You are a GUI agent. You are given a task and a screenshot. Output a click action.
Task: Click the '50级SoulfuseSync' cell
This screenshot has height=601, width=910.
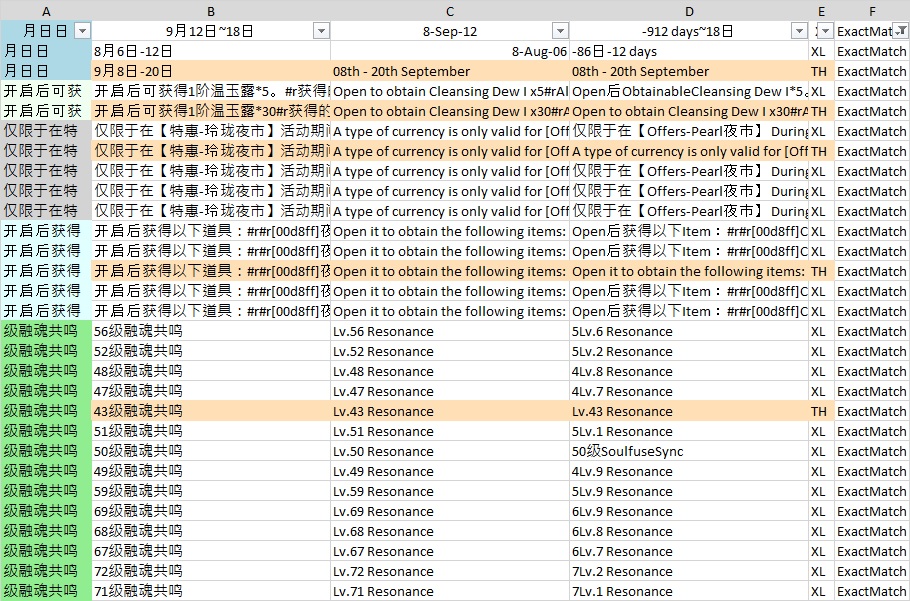(689, 451)
